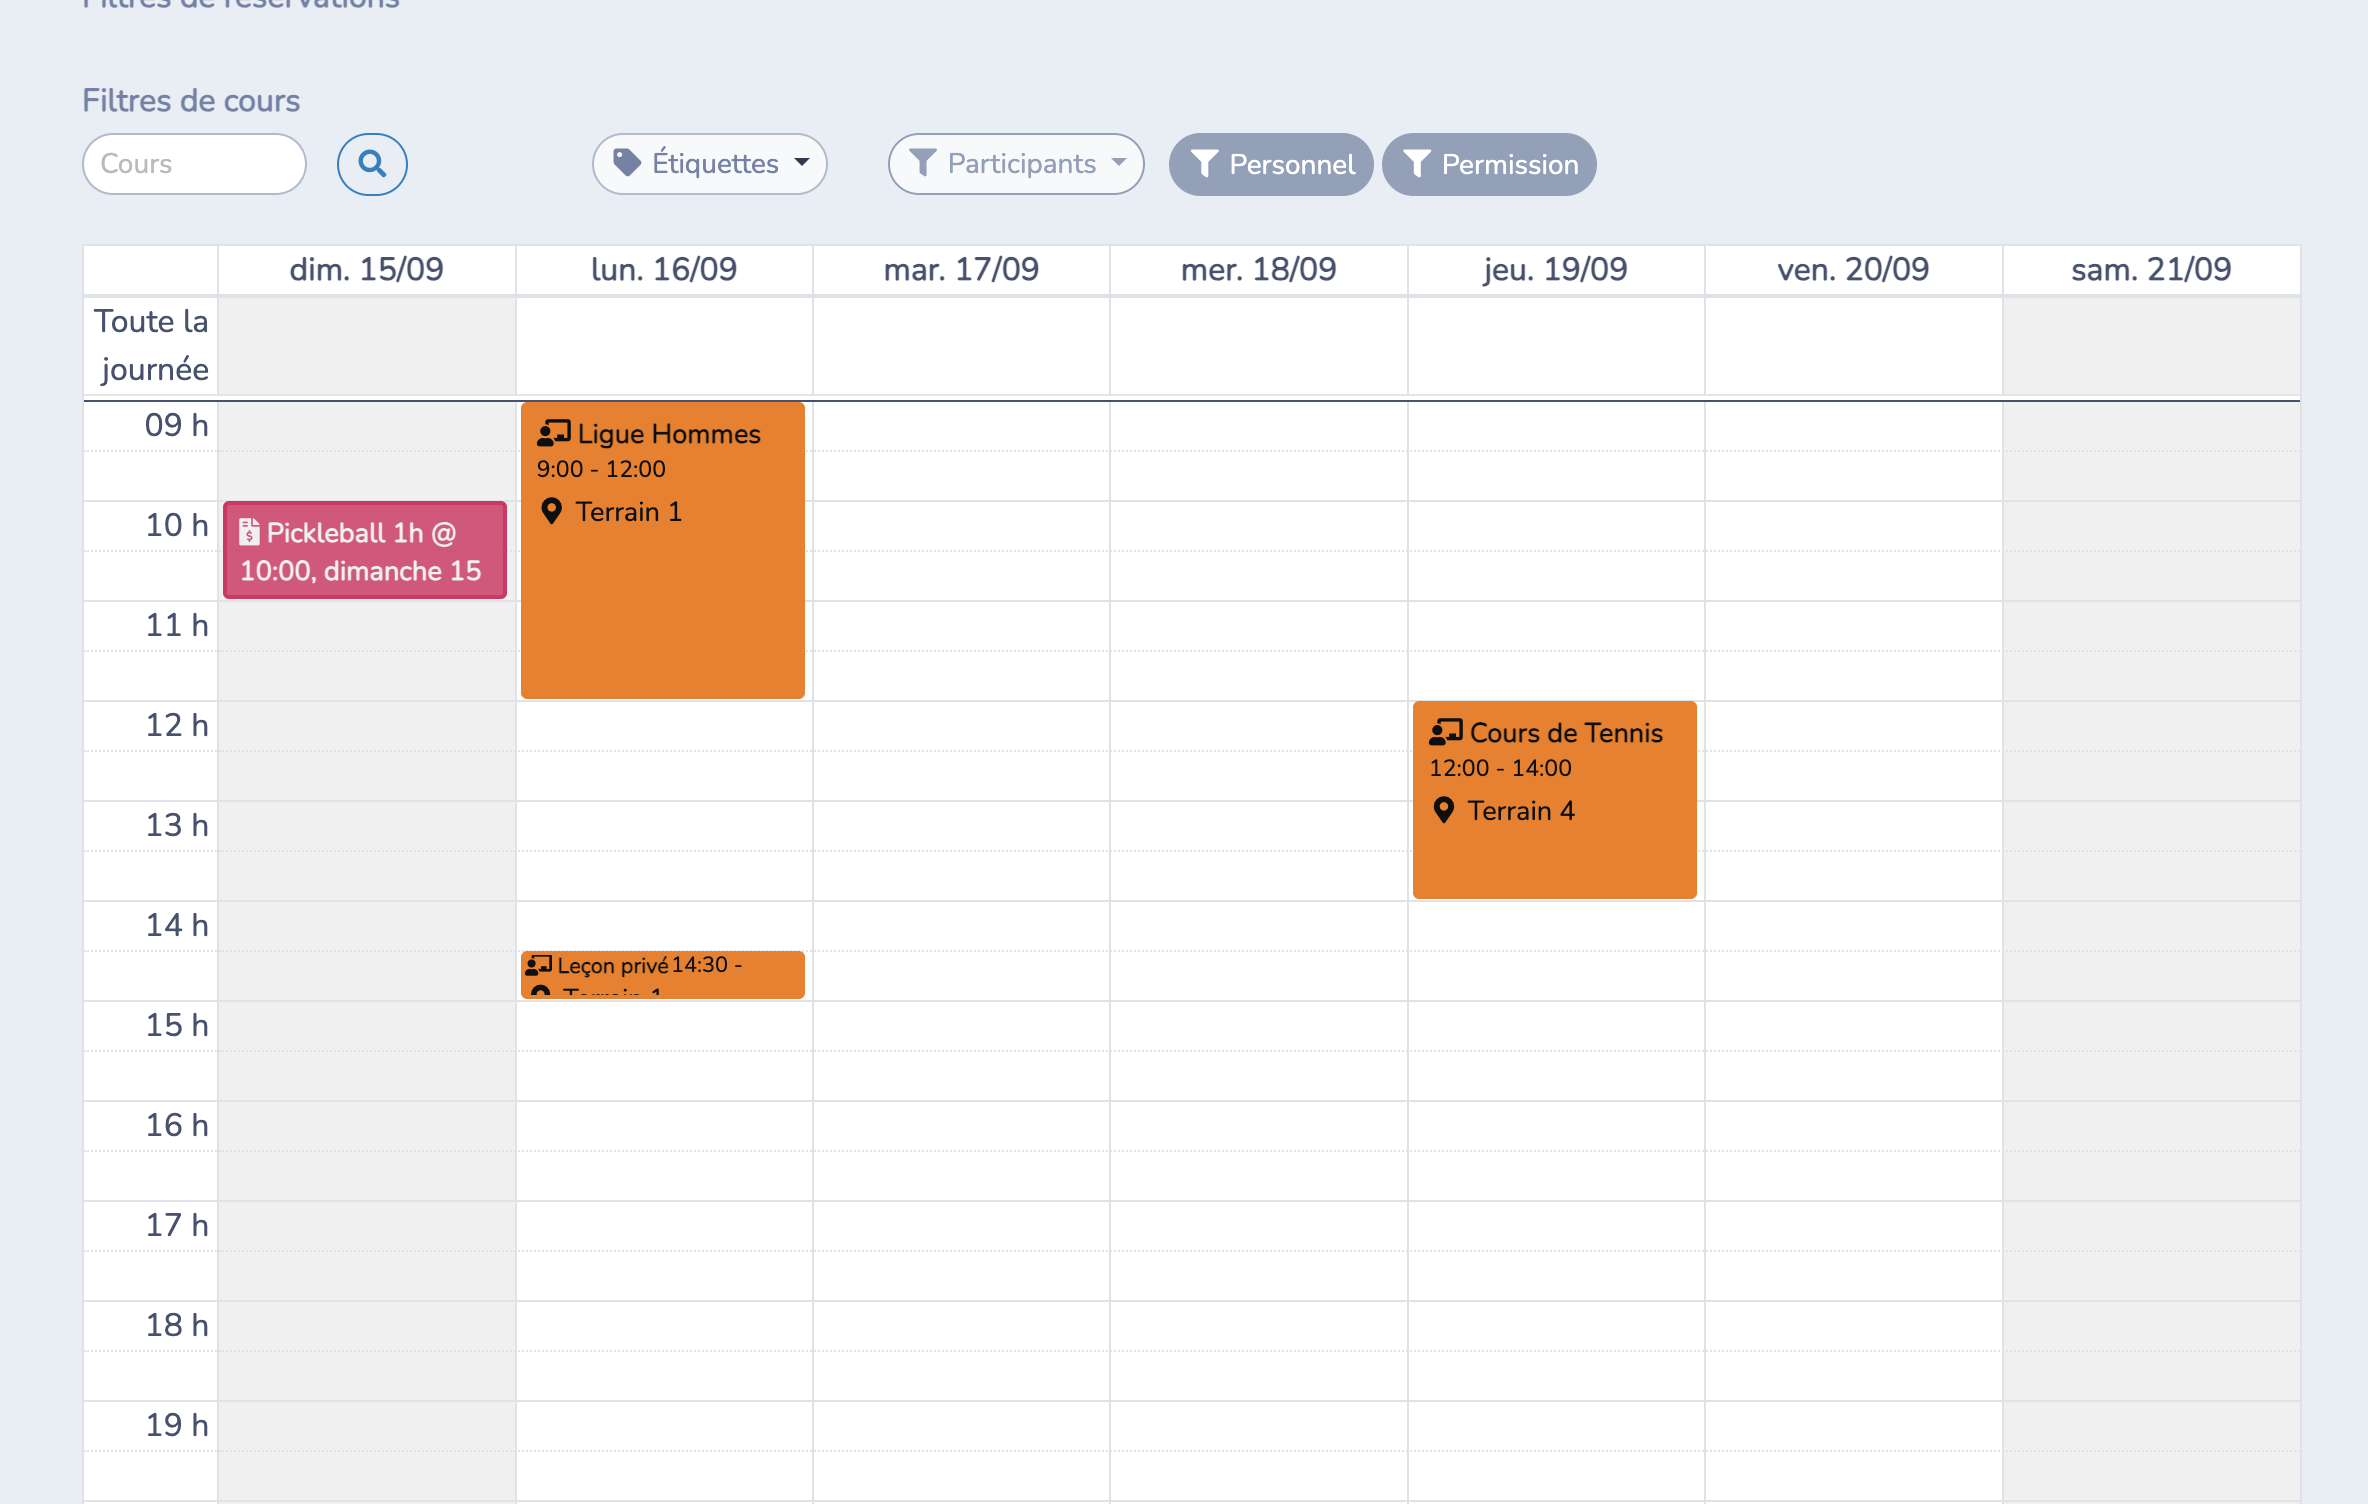Click the Participants caret arrow
2368x1504 pixels.
[x=1119, y=162]
